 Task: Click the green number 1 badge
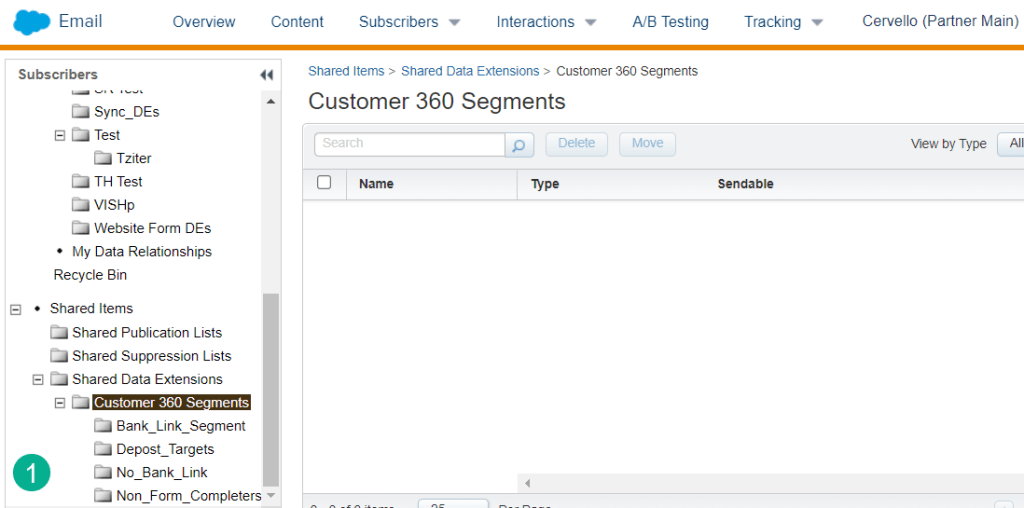[x=32, y=472]
